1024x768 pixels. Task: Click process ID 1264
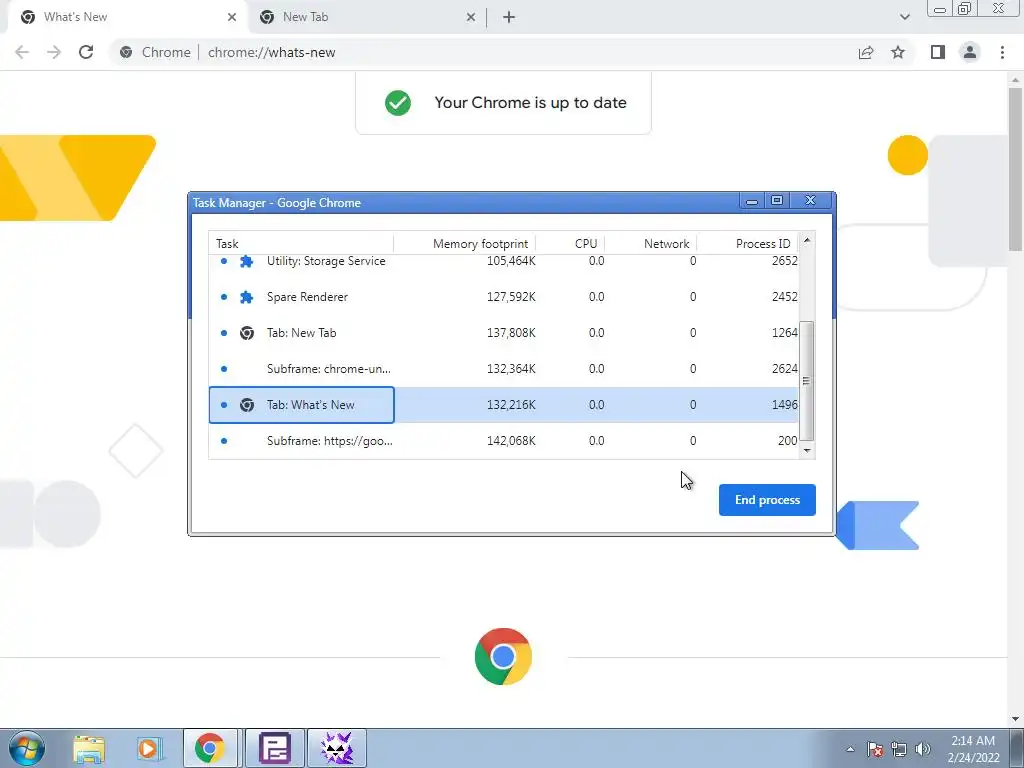tap(784, 332)
